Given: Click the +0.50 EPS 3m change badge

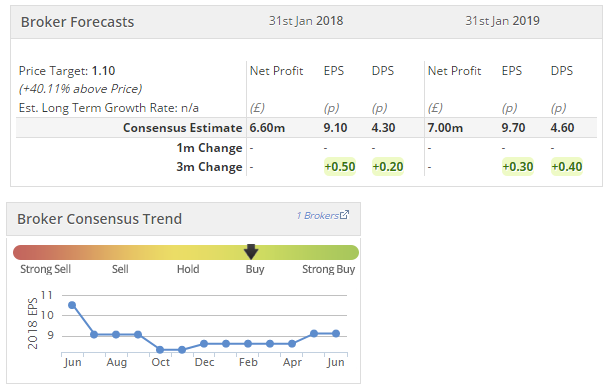Looking at the screenshot, I should point(340,167).
